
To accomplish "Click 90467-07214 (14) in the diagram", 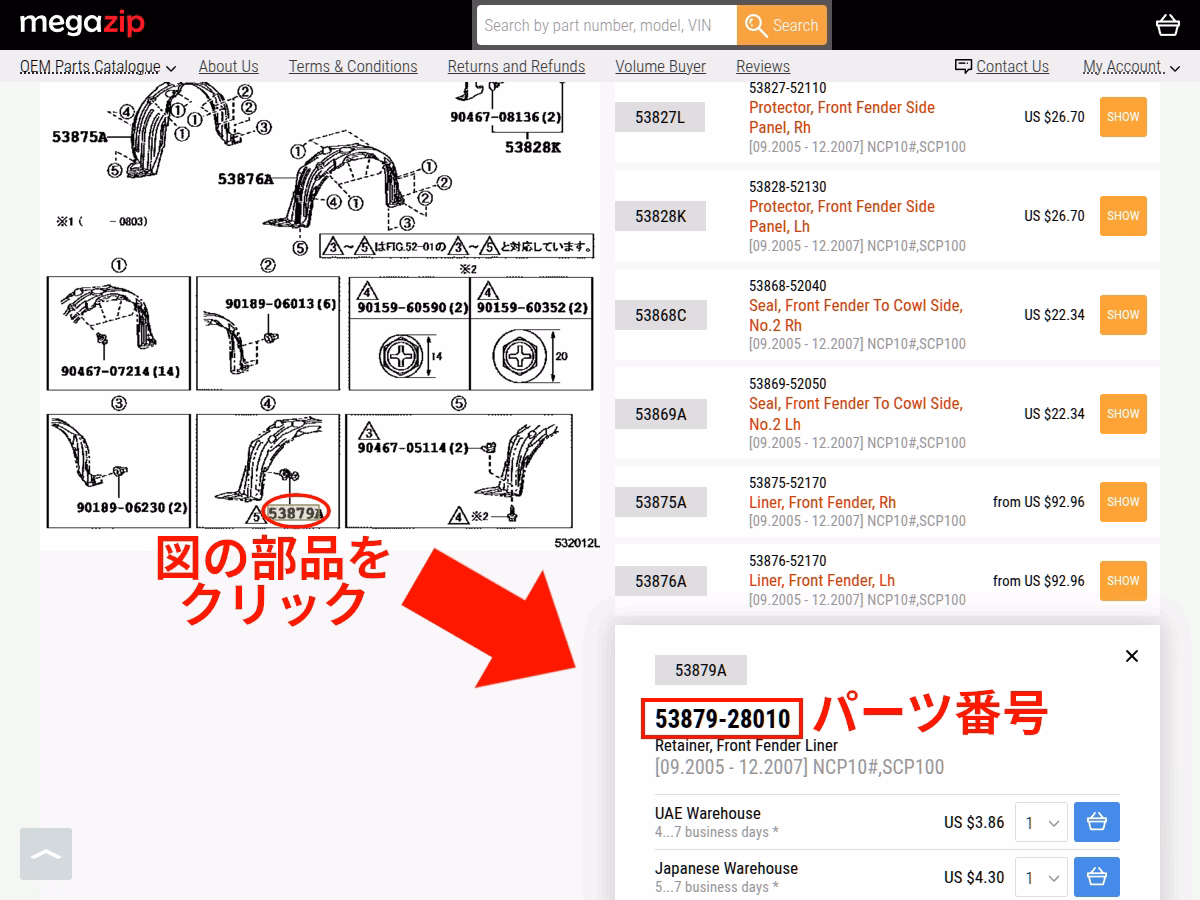I will coord(120,372).
